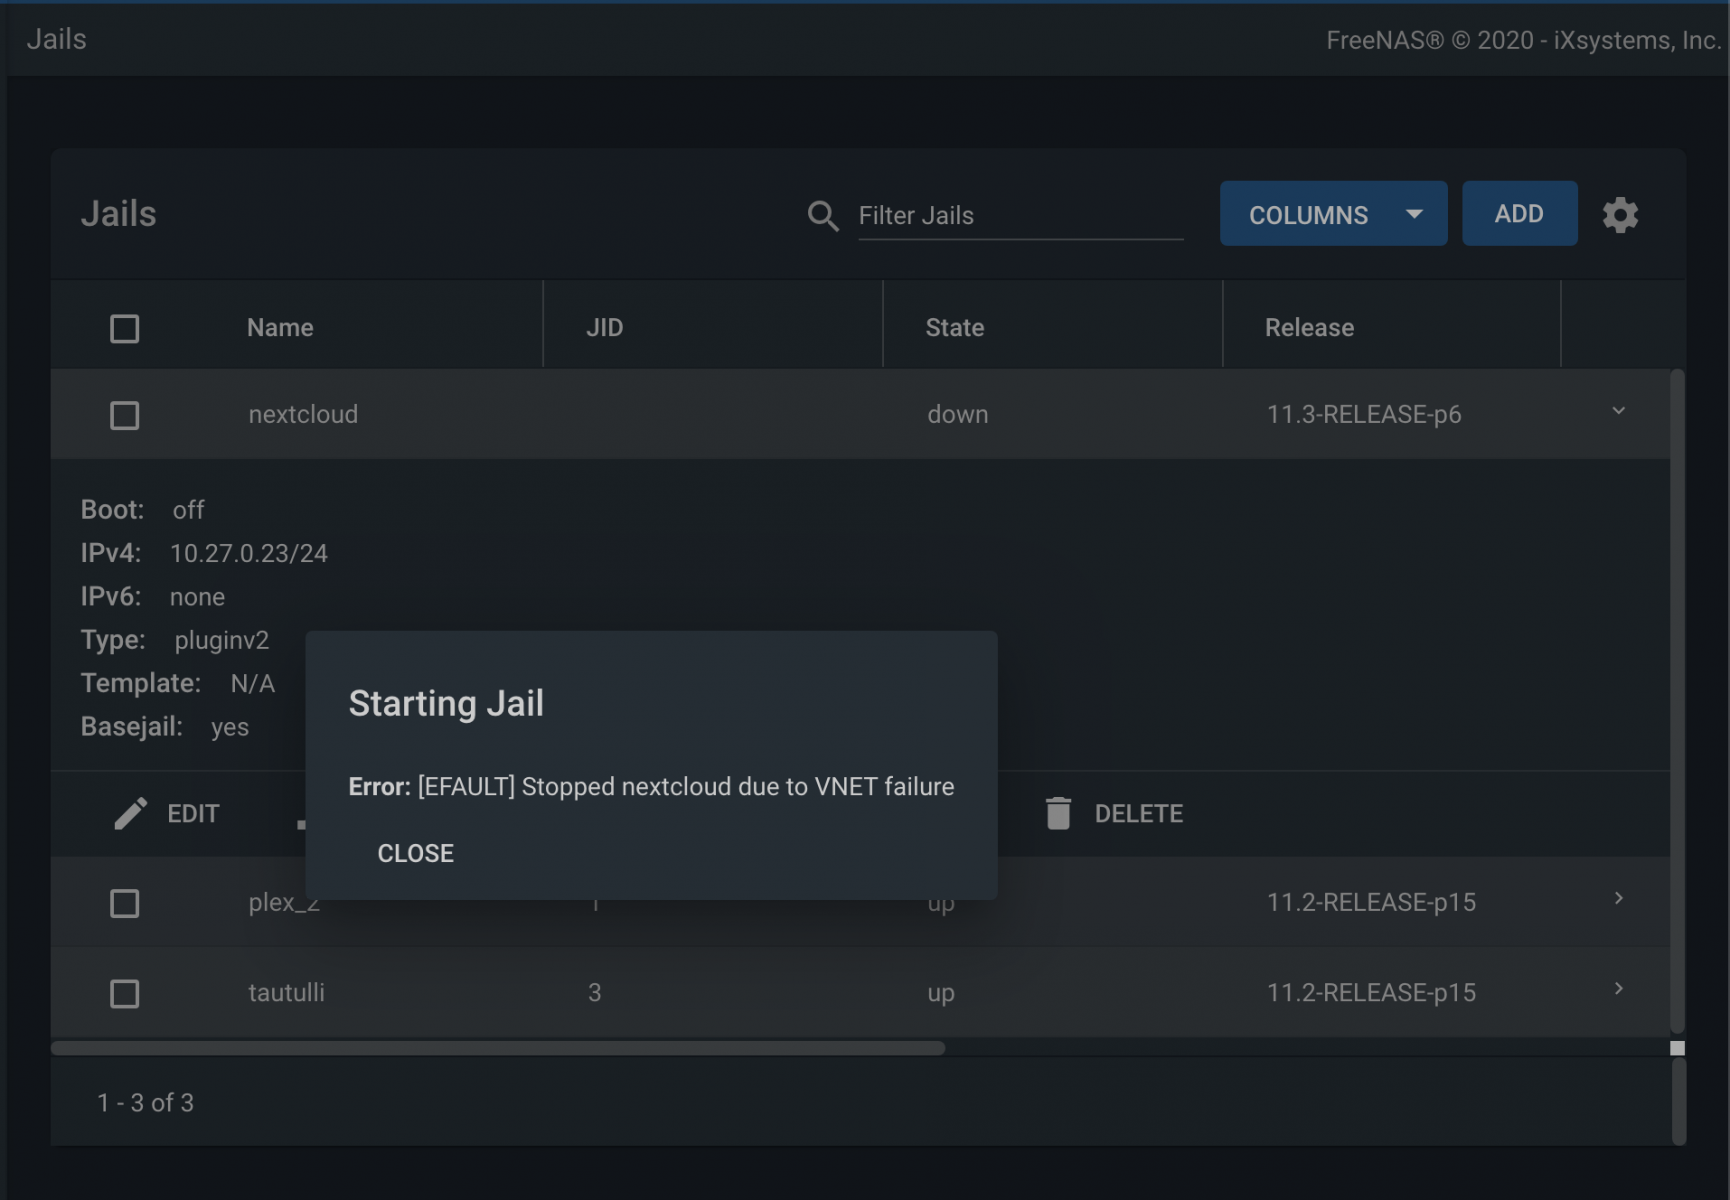Click the IPv4 value 10.27.0.23/24

pyautogui.click(x=248, y=553)
